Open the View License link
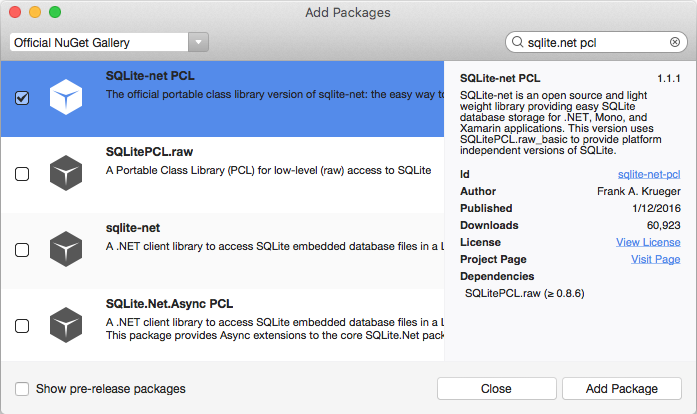 coord(648,242)
